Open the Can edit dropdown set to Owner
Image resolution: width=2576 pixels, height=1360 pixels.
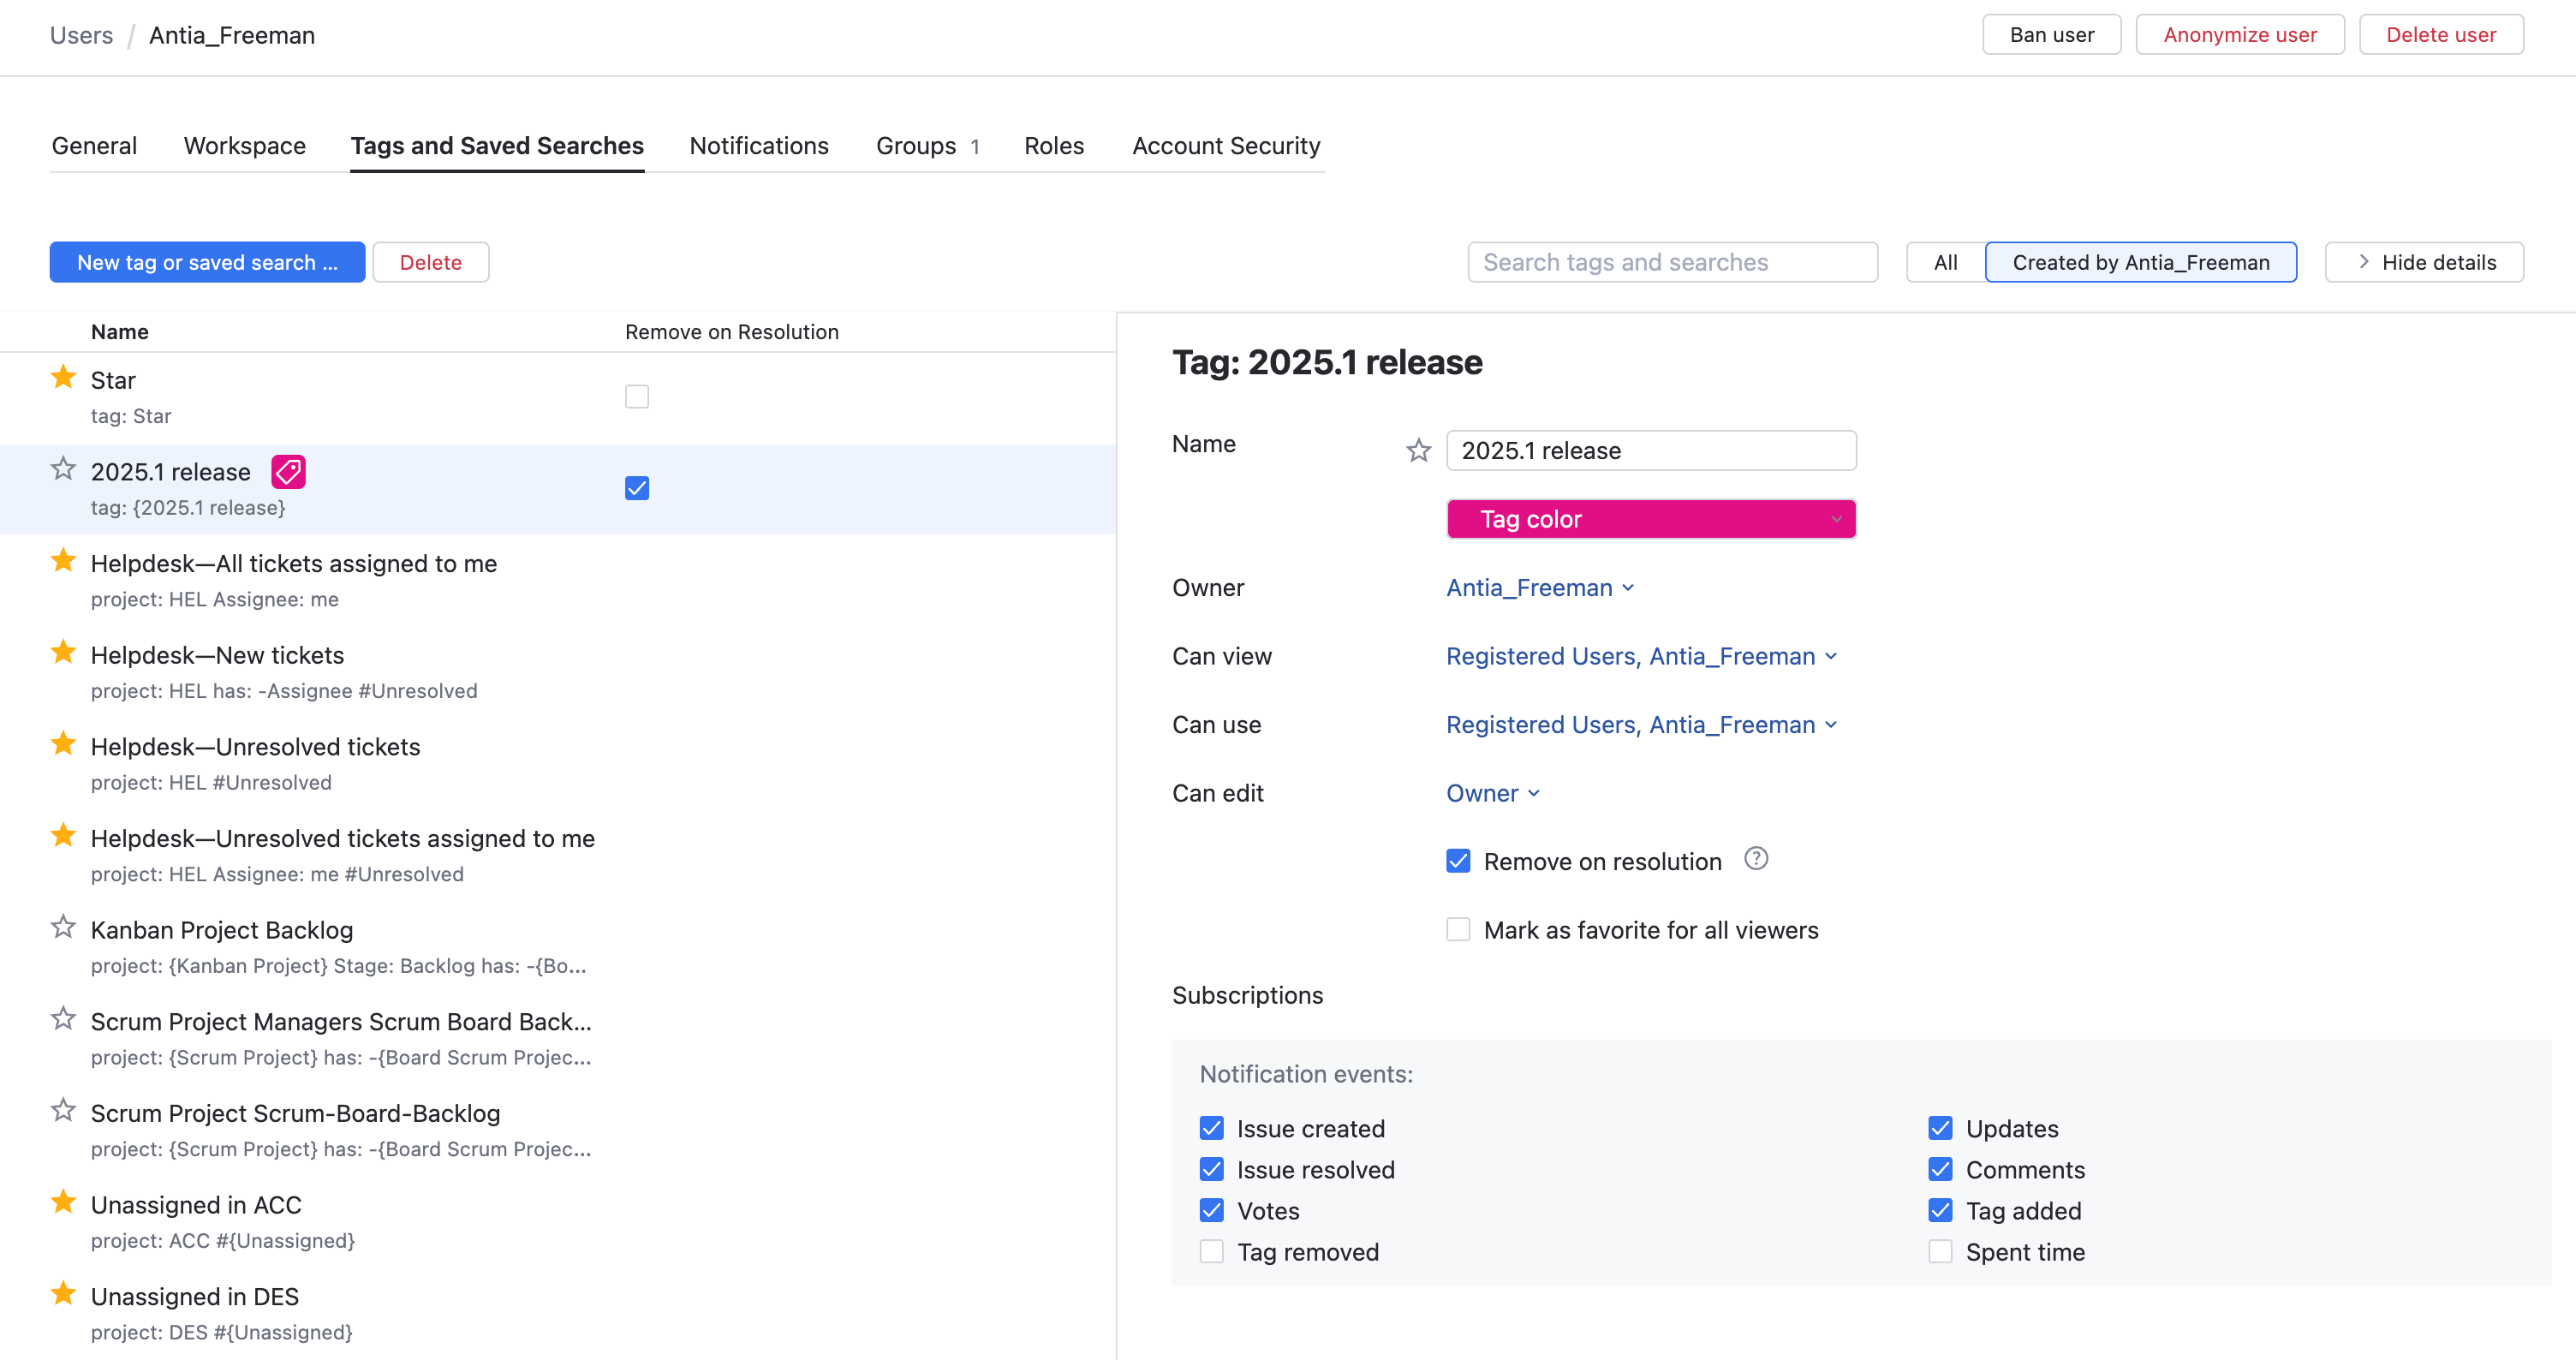click(x=1493, y=792)
